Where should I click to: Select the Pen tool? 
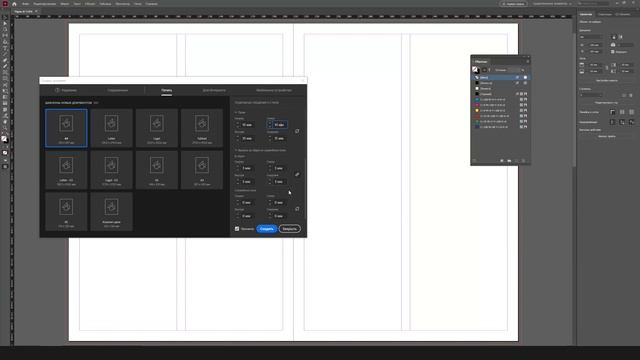click(5, 60)
